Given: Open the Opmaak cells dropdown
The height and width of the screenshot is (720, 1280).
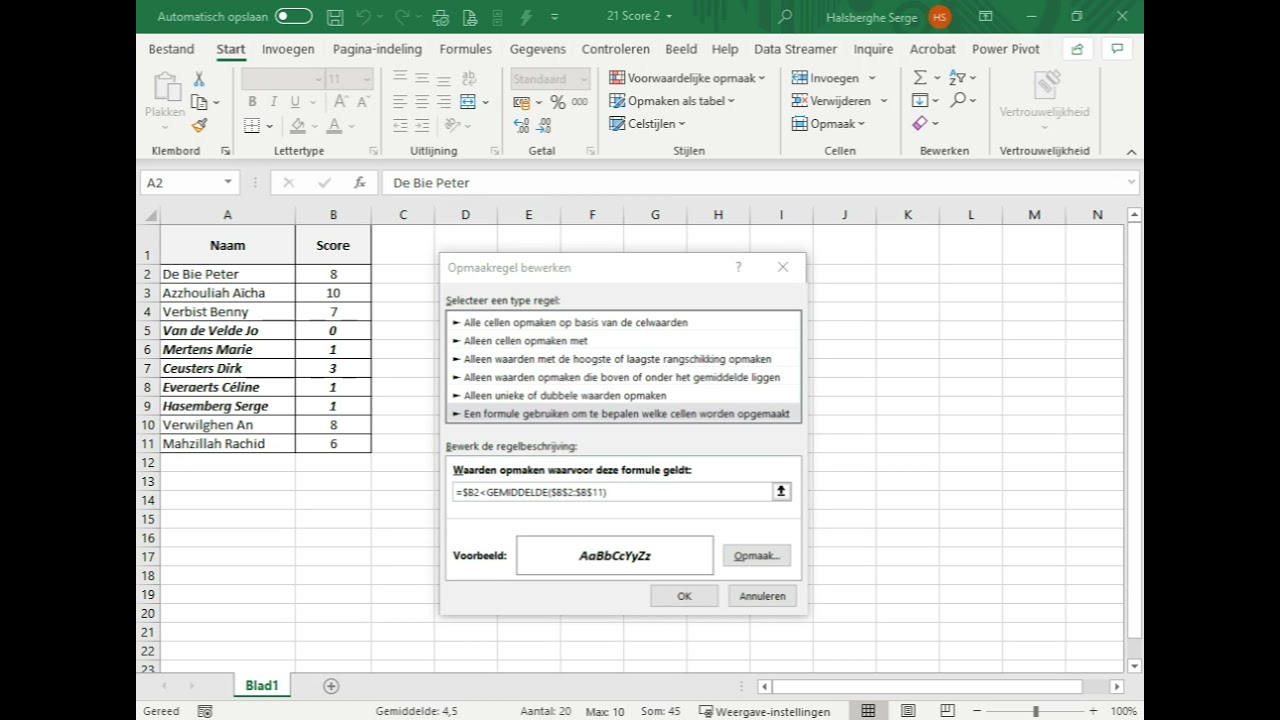Looking at the screenshot, I should click(828, 124).
